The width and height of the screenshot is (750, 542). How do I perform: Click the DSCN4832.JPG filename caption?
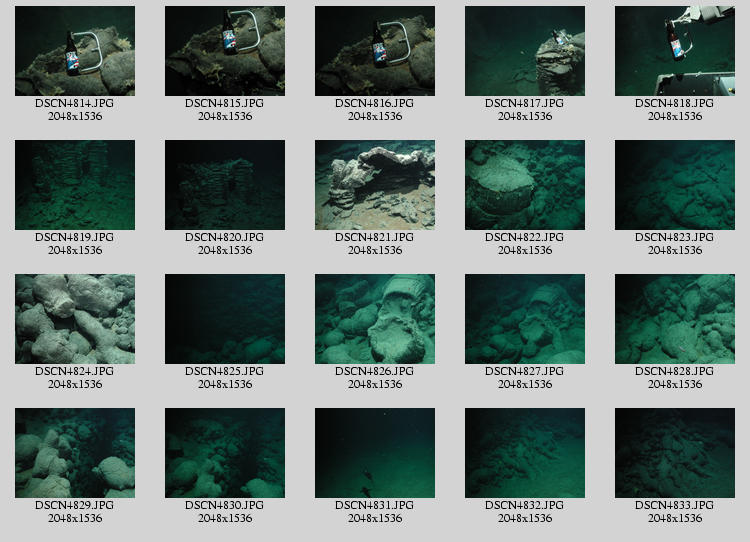pyautogui.click(x=524, y=505)
